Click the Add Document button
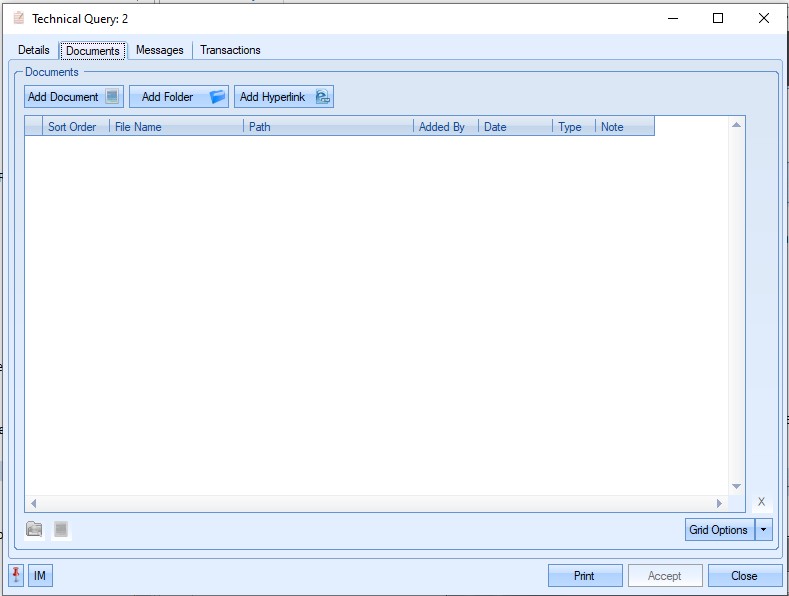The width and height of the screenshot is (789, 596). (74, 97)
